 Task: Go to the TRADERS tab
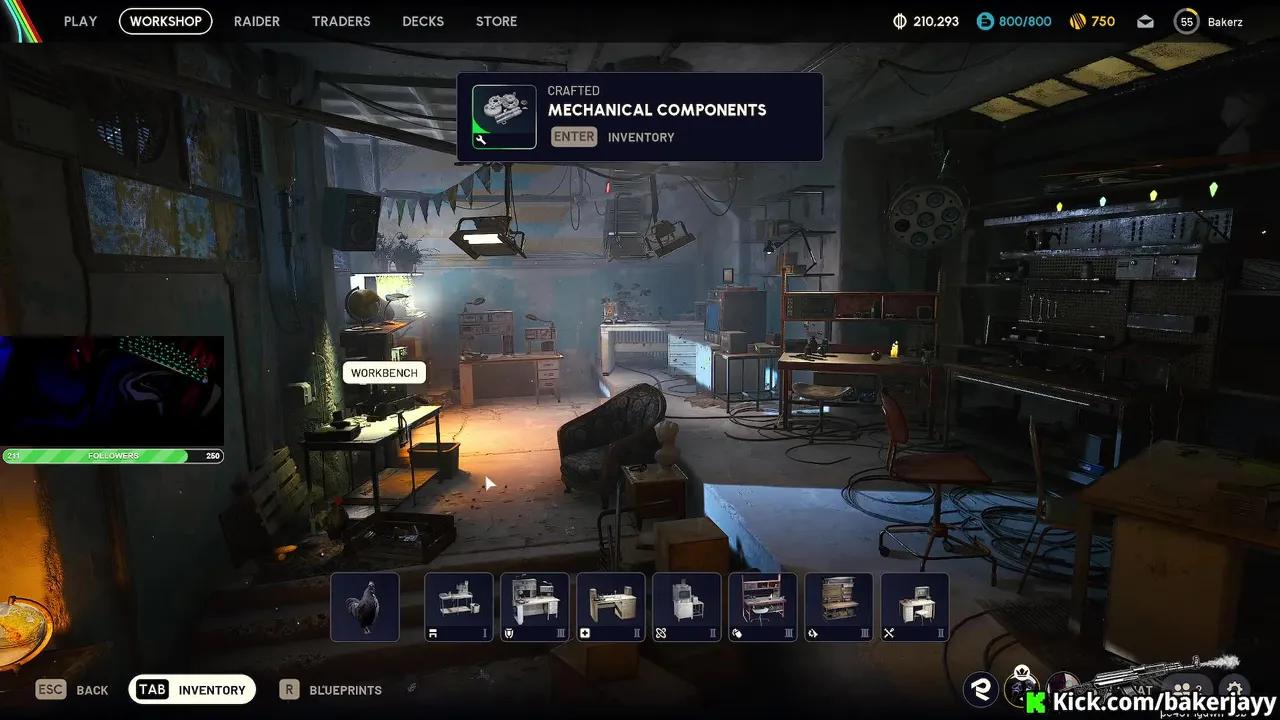tap(341, 21)
